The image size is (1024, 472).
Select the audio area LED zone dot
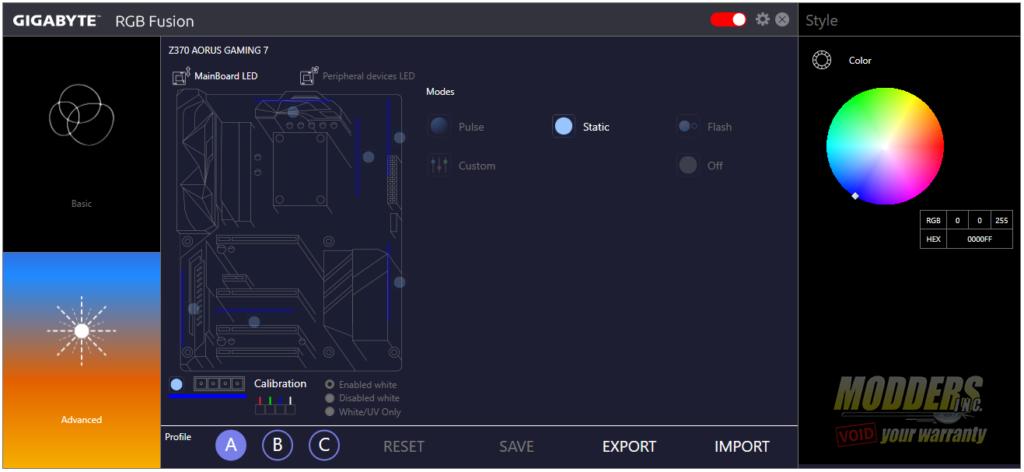click(194, 309)
